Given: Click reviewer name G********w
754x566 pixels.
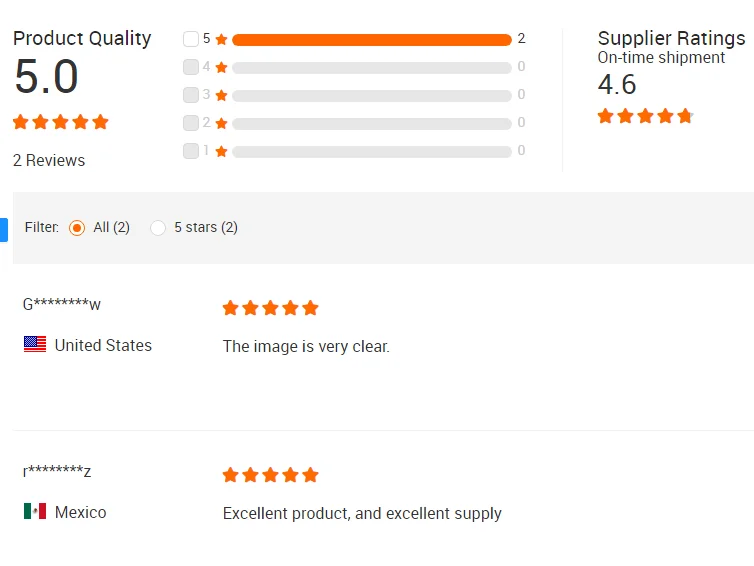Looking at the screenshot, I should point(62,304).
